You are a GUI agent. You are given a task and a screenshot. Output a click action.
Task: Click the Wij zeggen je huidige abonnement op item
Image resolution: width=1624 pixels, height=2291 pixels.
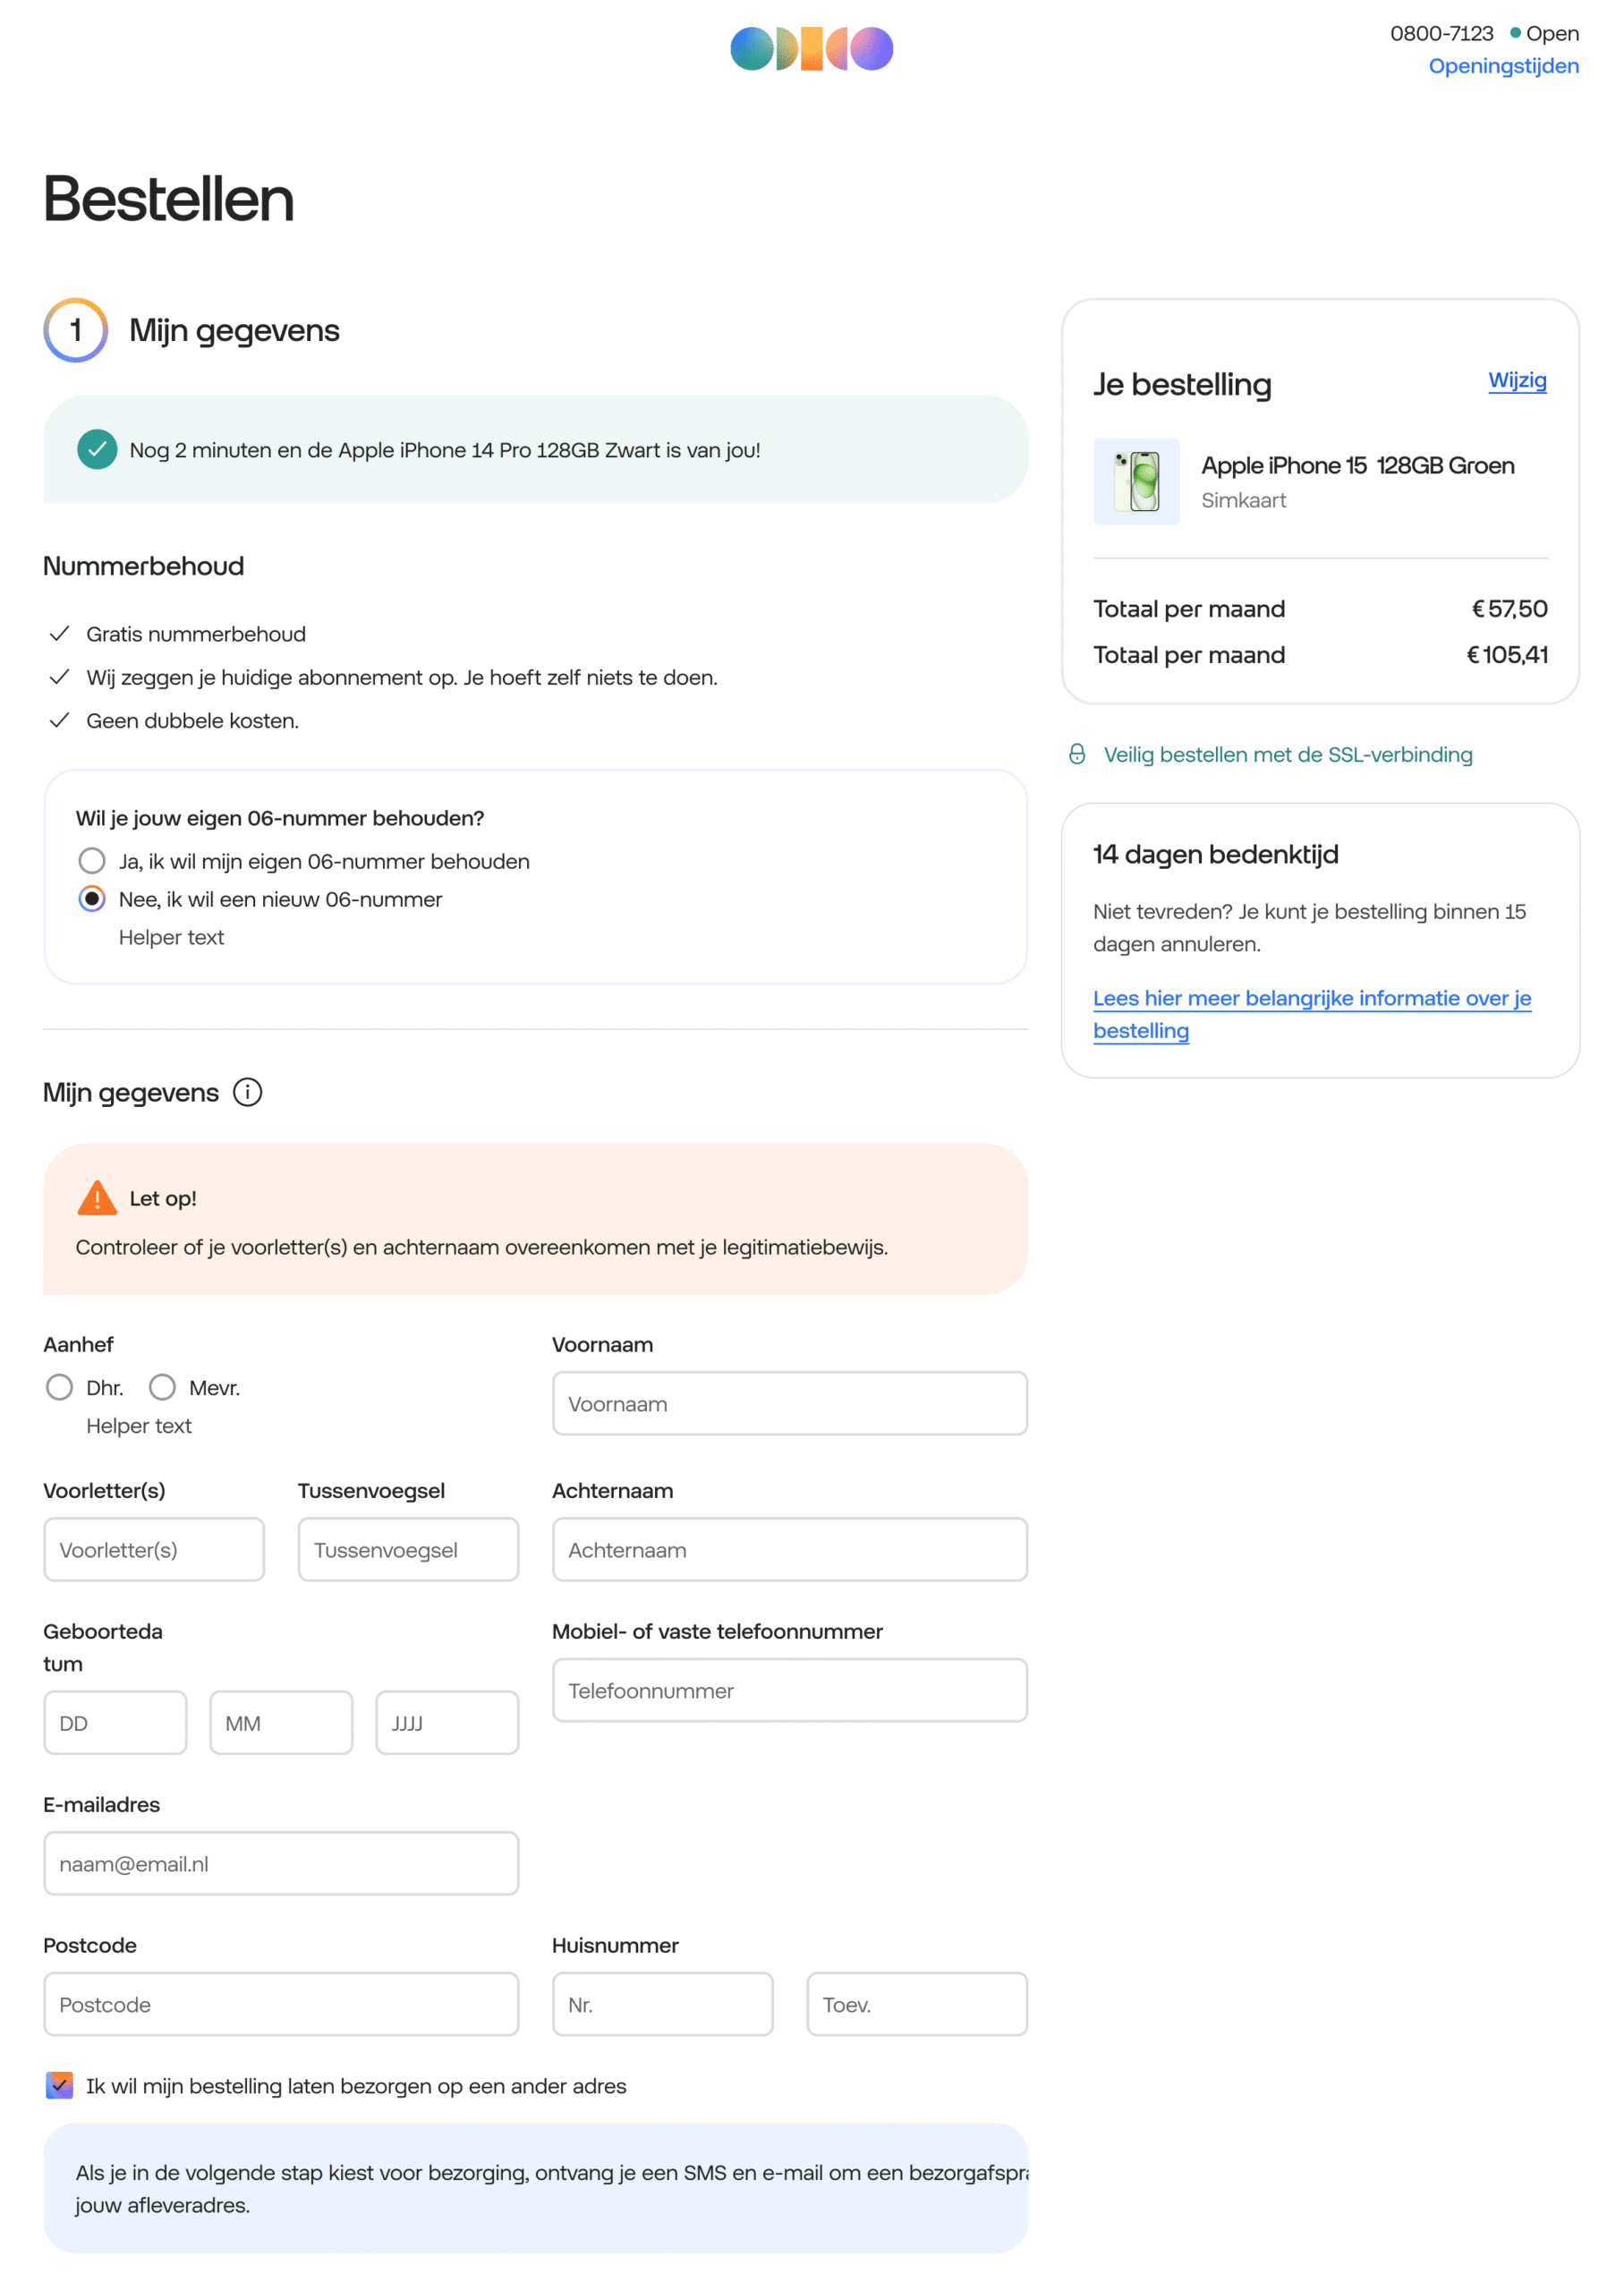pyautogui.click(x=402, y=677)
